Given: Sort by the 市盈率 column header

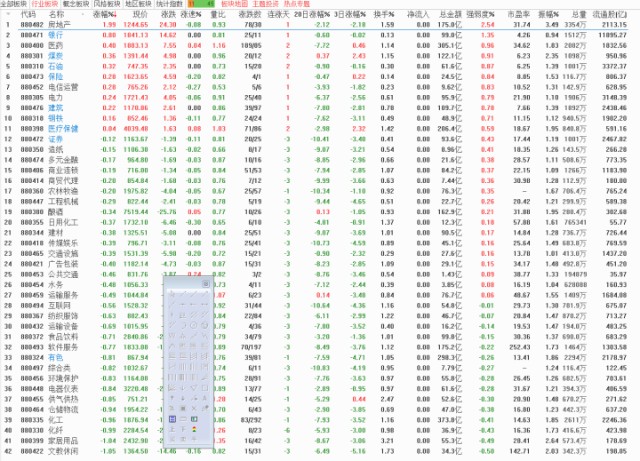Looking at the screenshot, I should coord(517,14).
